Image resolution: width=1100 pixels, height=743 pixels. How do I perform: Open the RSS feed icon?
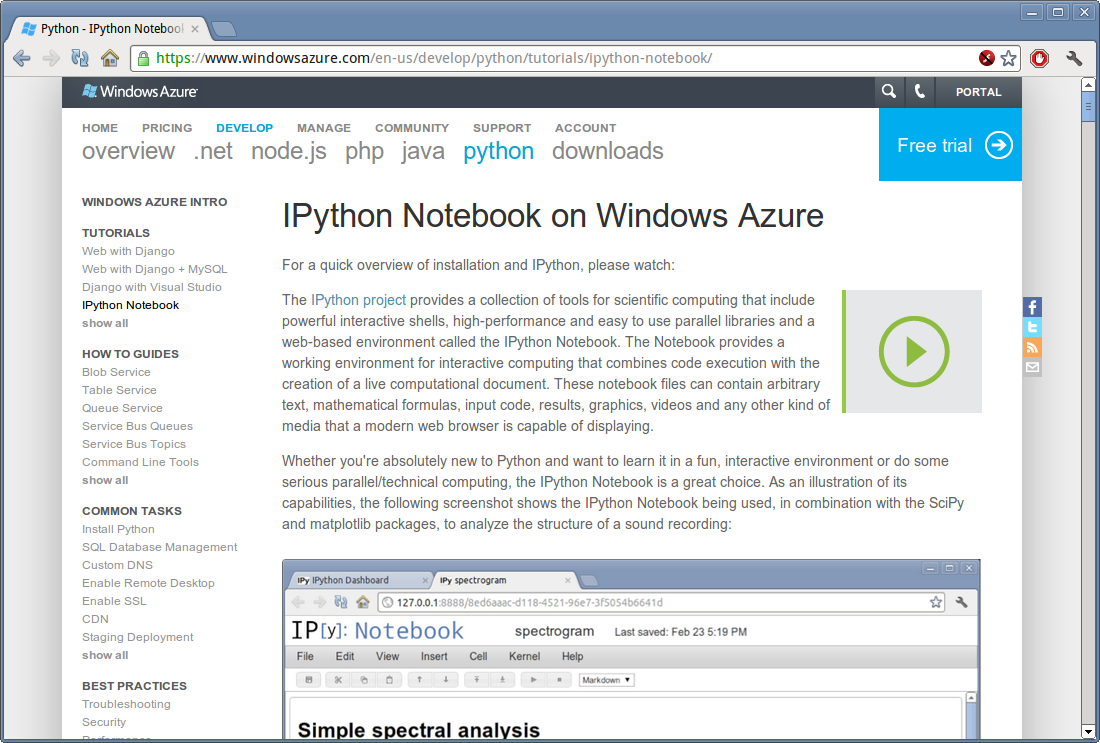click(1032, 347)
